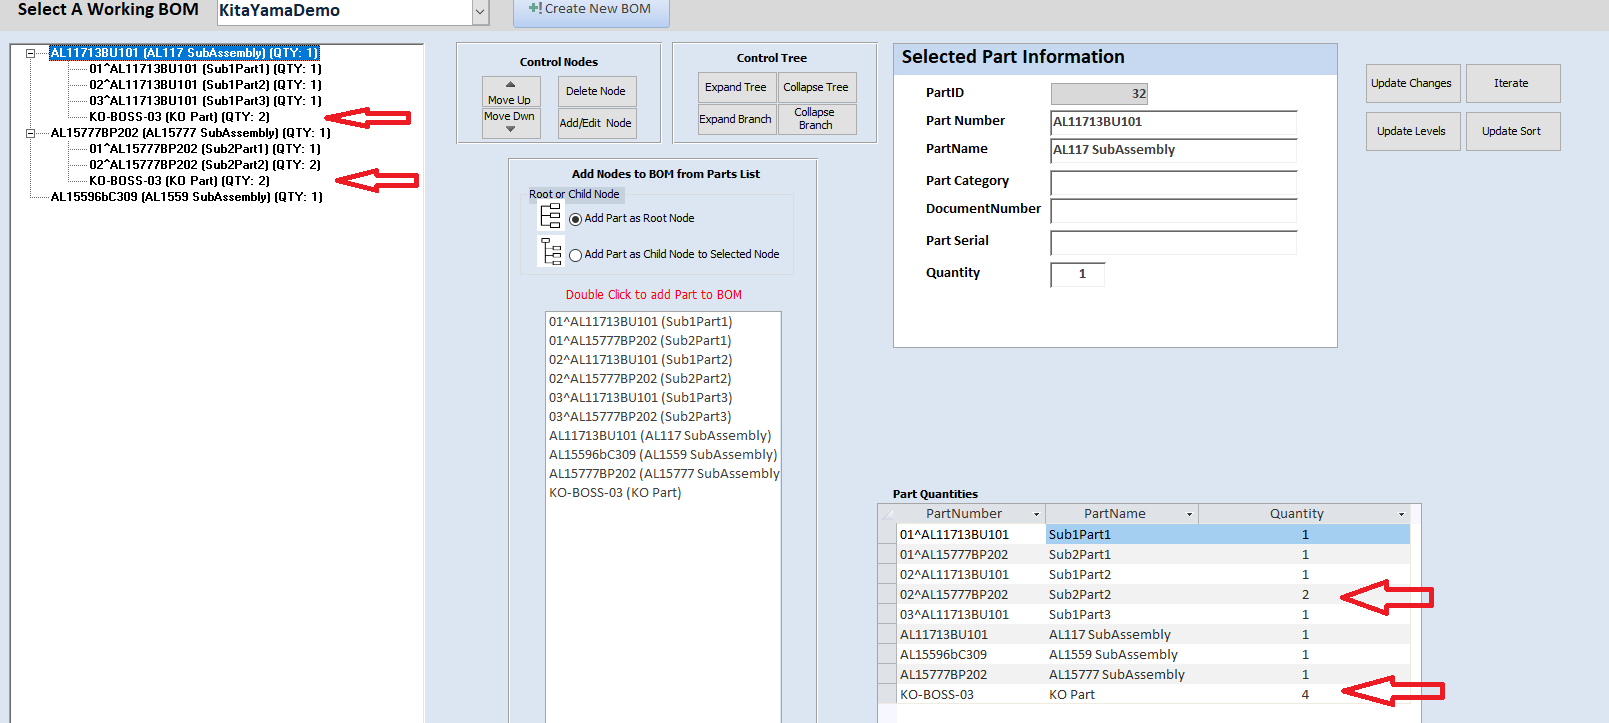The image size is (1609, 723).
Task: Open the Working BOM combo box dropdown
Action: click(480, 12)
